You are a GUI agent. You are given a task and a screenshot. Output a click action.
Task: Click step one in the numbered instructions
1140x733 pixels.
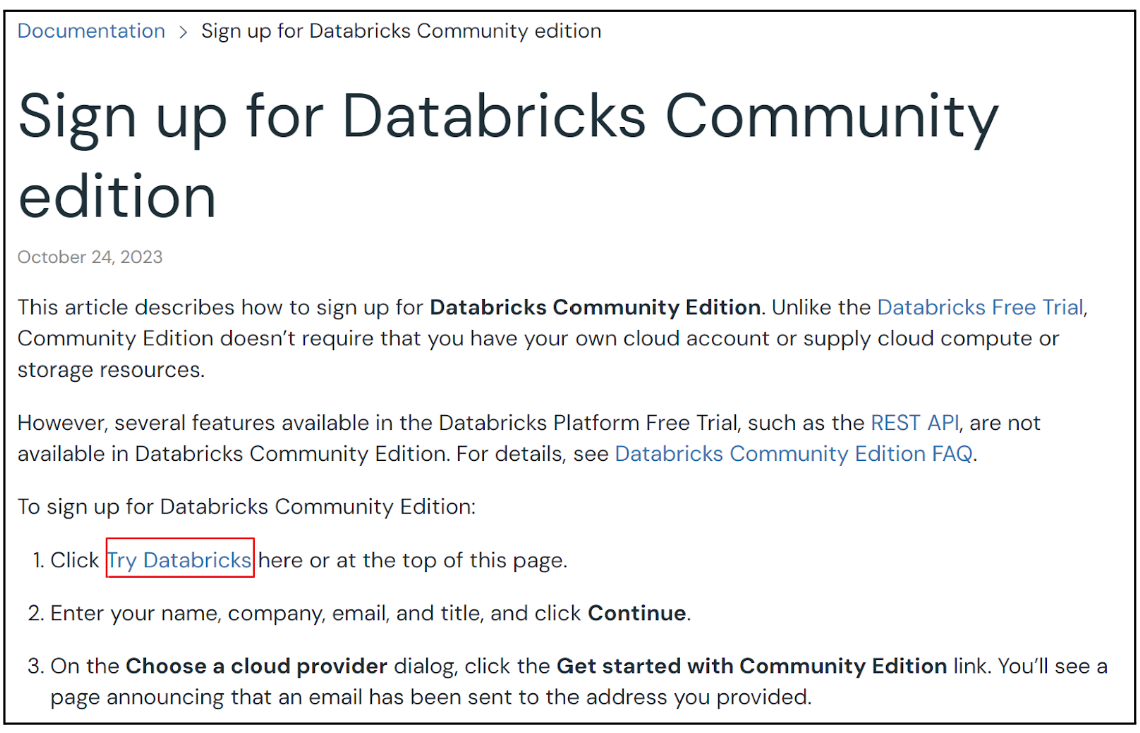point(300,560)
